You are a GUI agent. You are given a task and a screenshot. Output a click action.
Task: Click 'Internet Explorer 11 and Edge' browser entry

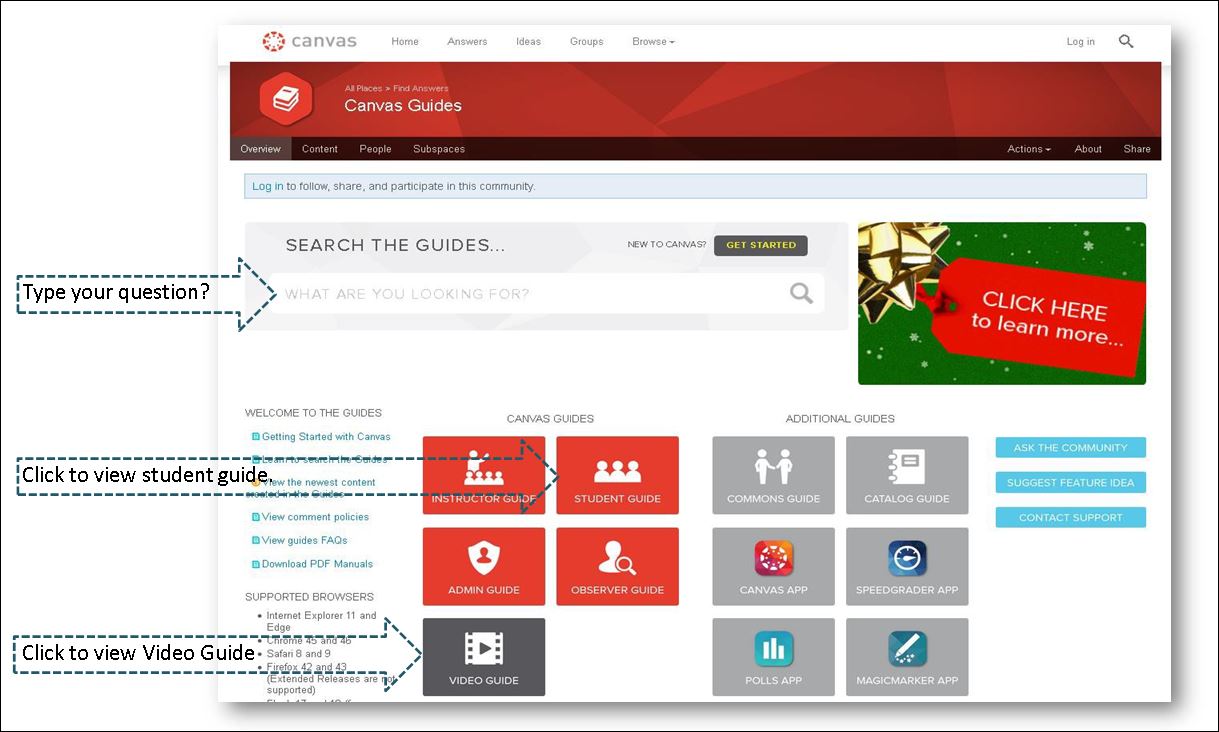[322, 621]
